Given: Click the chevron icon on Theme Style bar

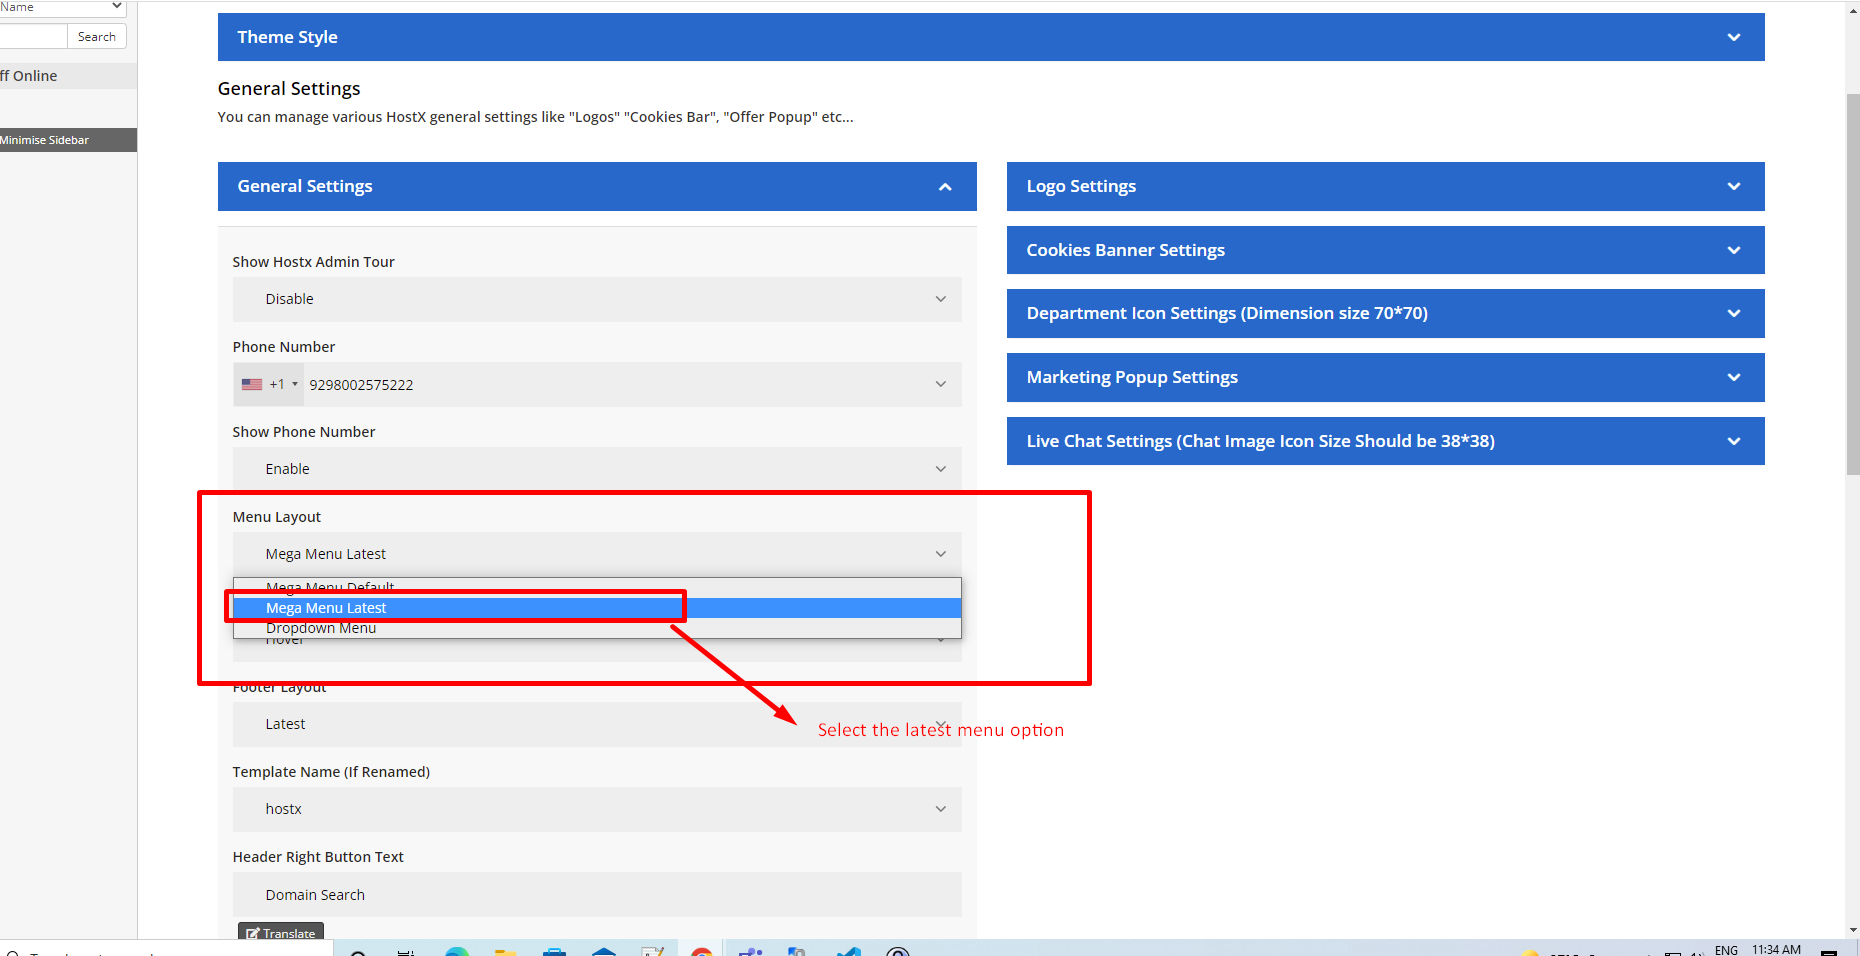Looking at the screenshot, I should click(x=1733, y=38).
